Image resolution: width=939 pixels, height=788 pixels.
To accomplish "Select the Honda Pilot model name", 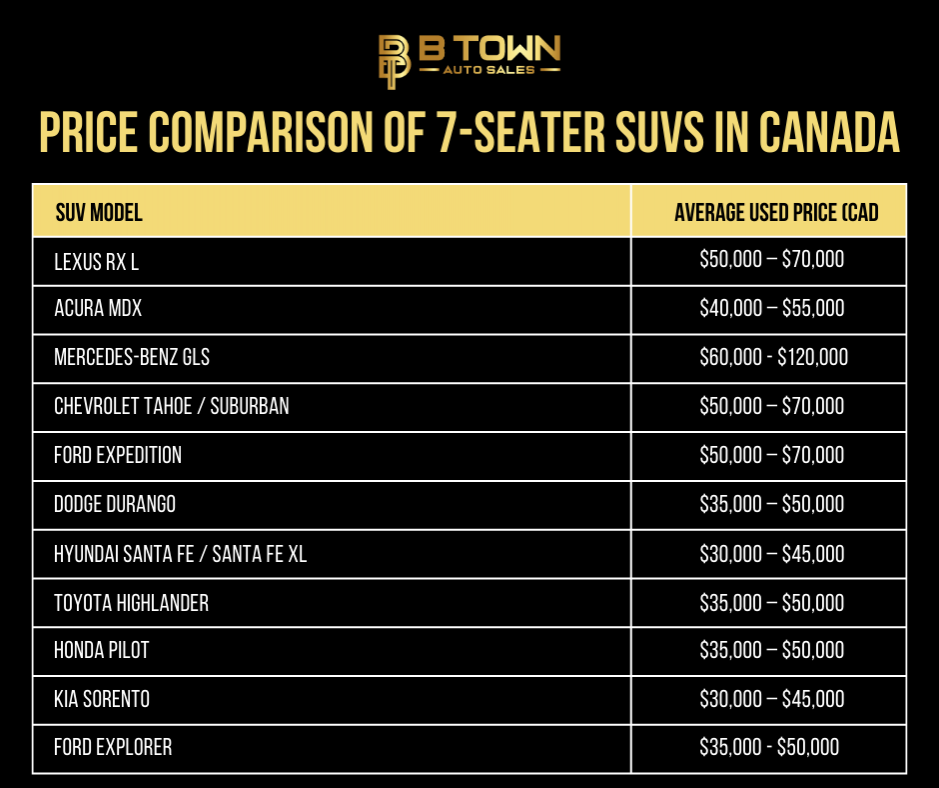I will (101, 650).
